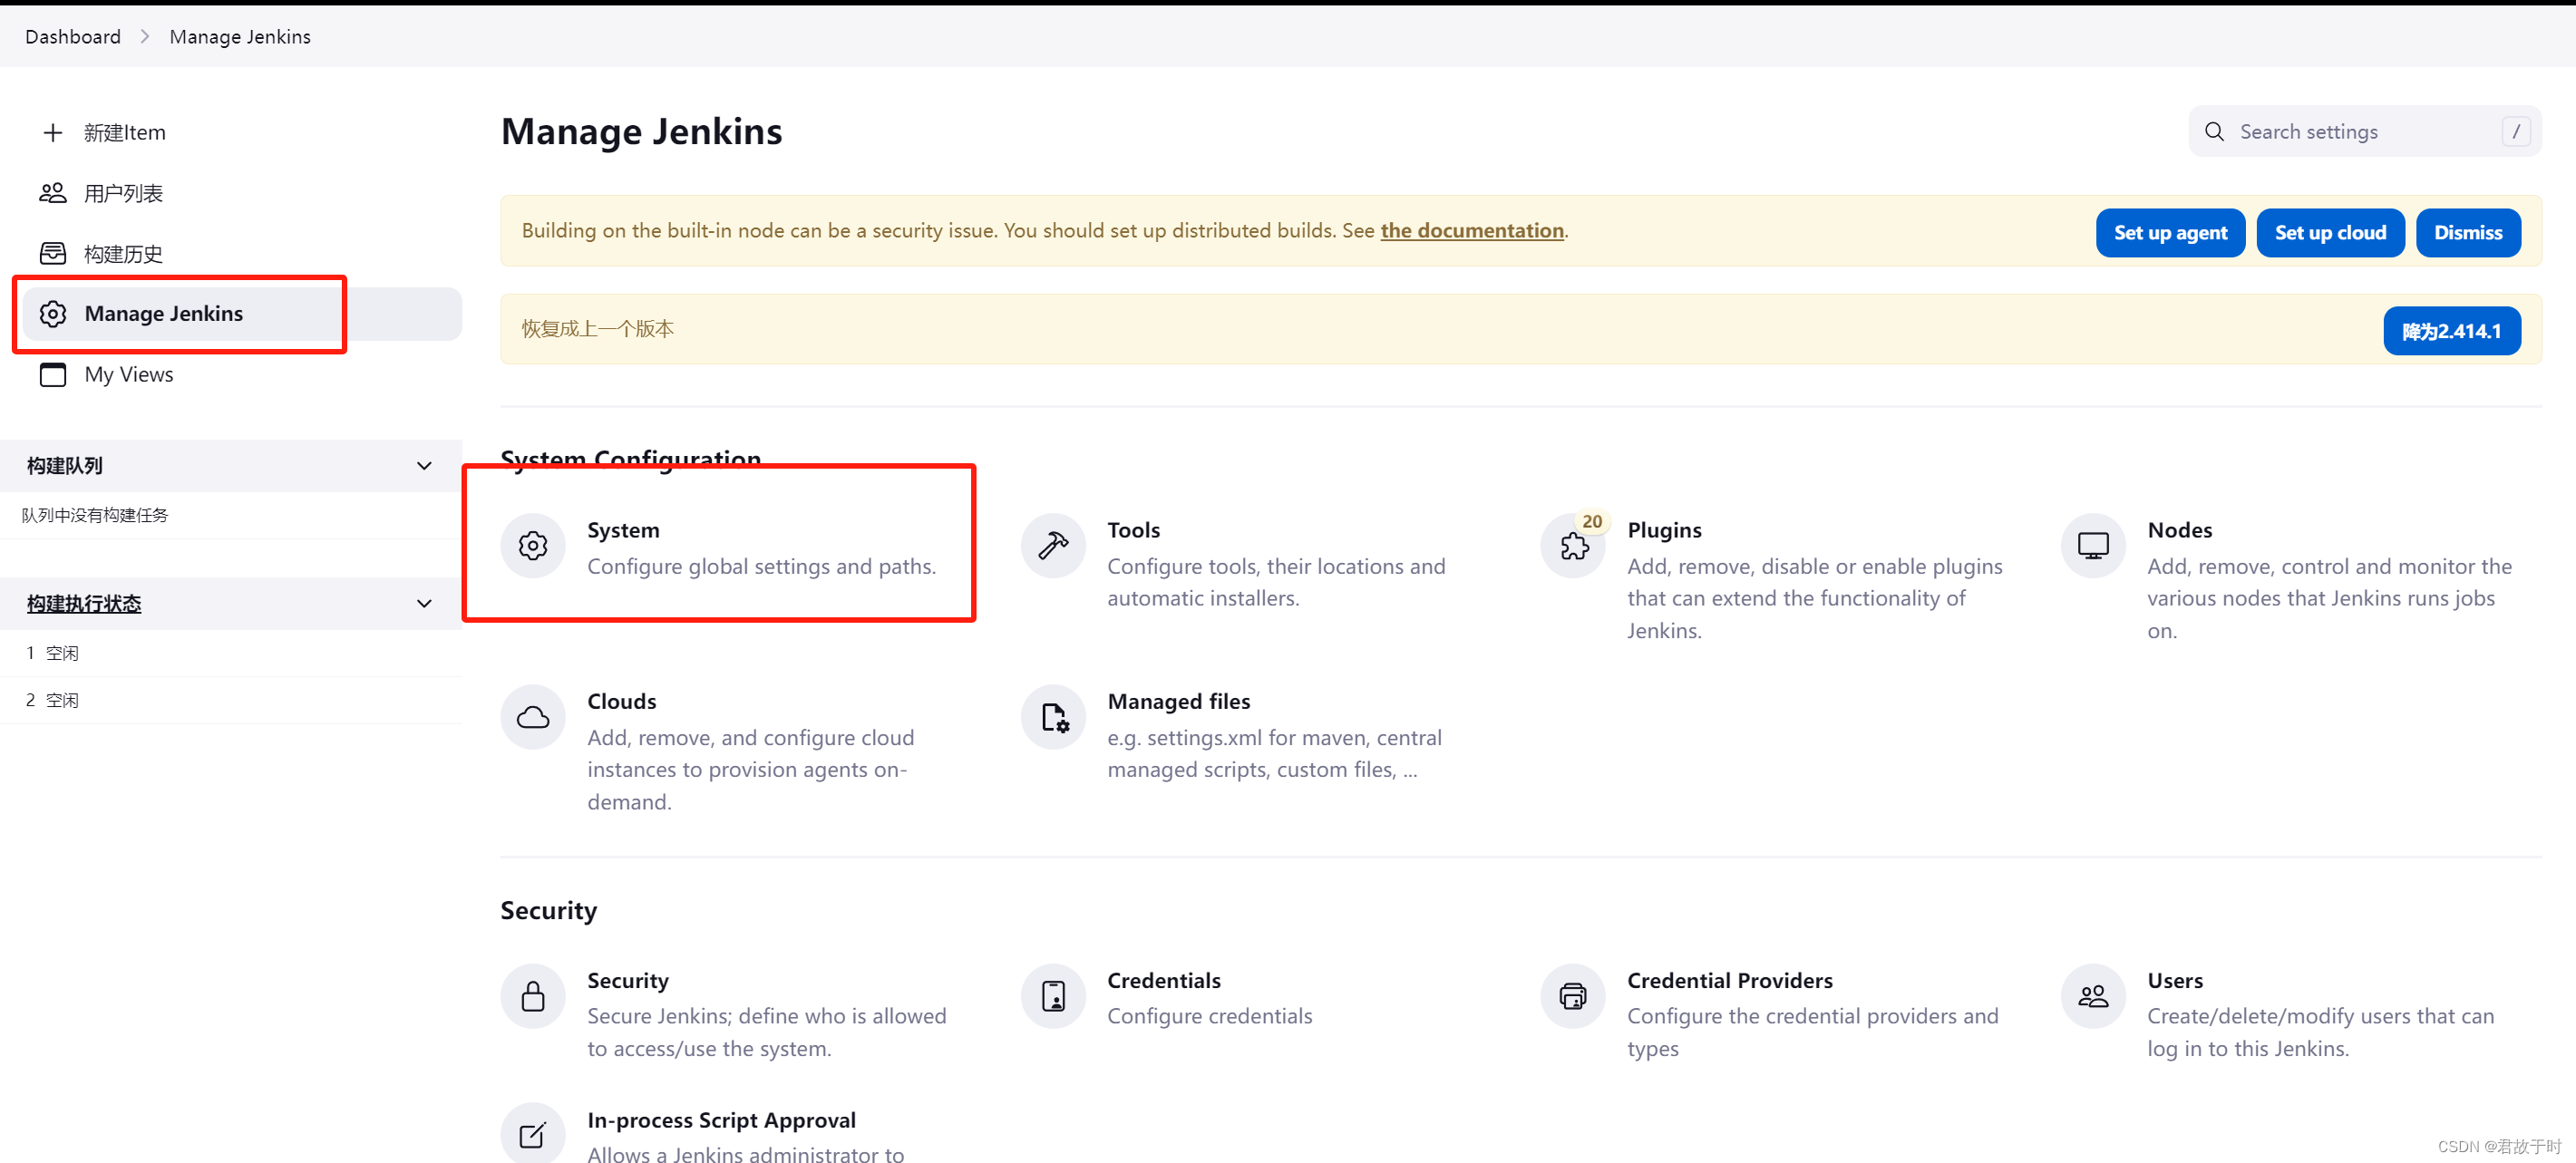Open the Users people icon
The image size is (2576, 1163).
[x=2093, y=996]
